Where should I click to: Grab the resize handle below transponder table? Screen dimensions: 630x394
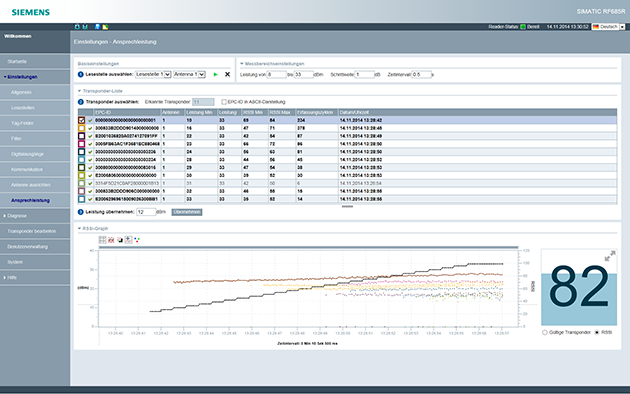point(347,207)
